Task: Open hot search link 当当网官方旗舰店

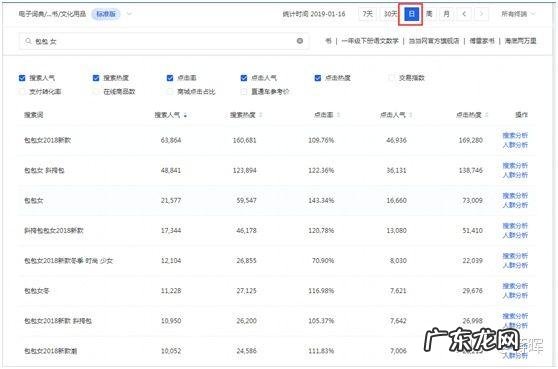Action: click(x=434, y=41)
